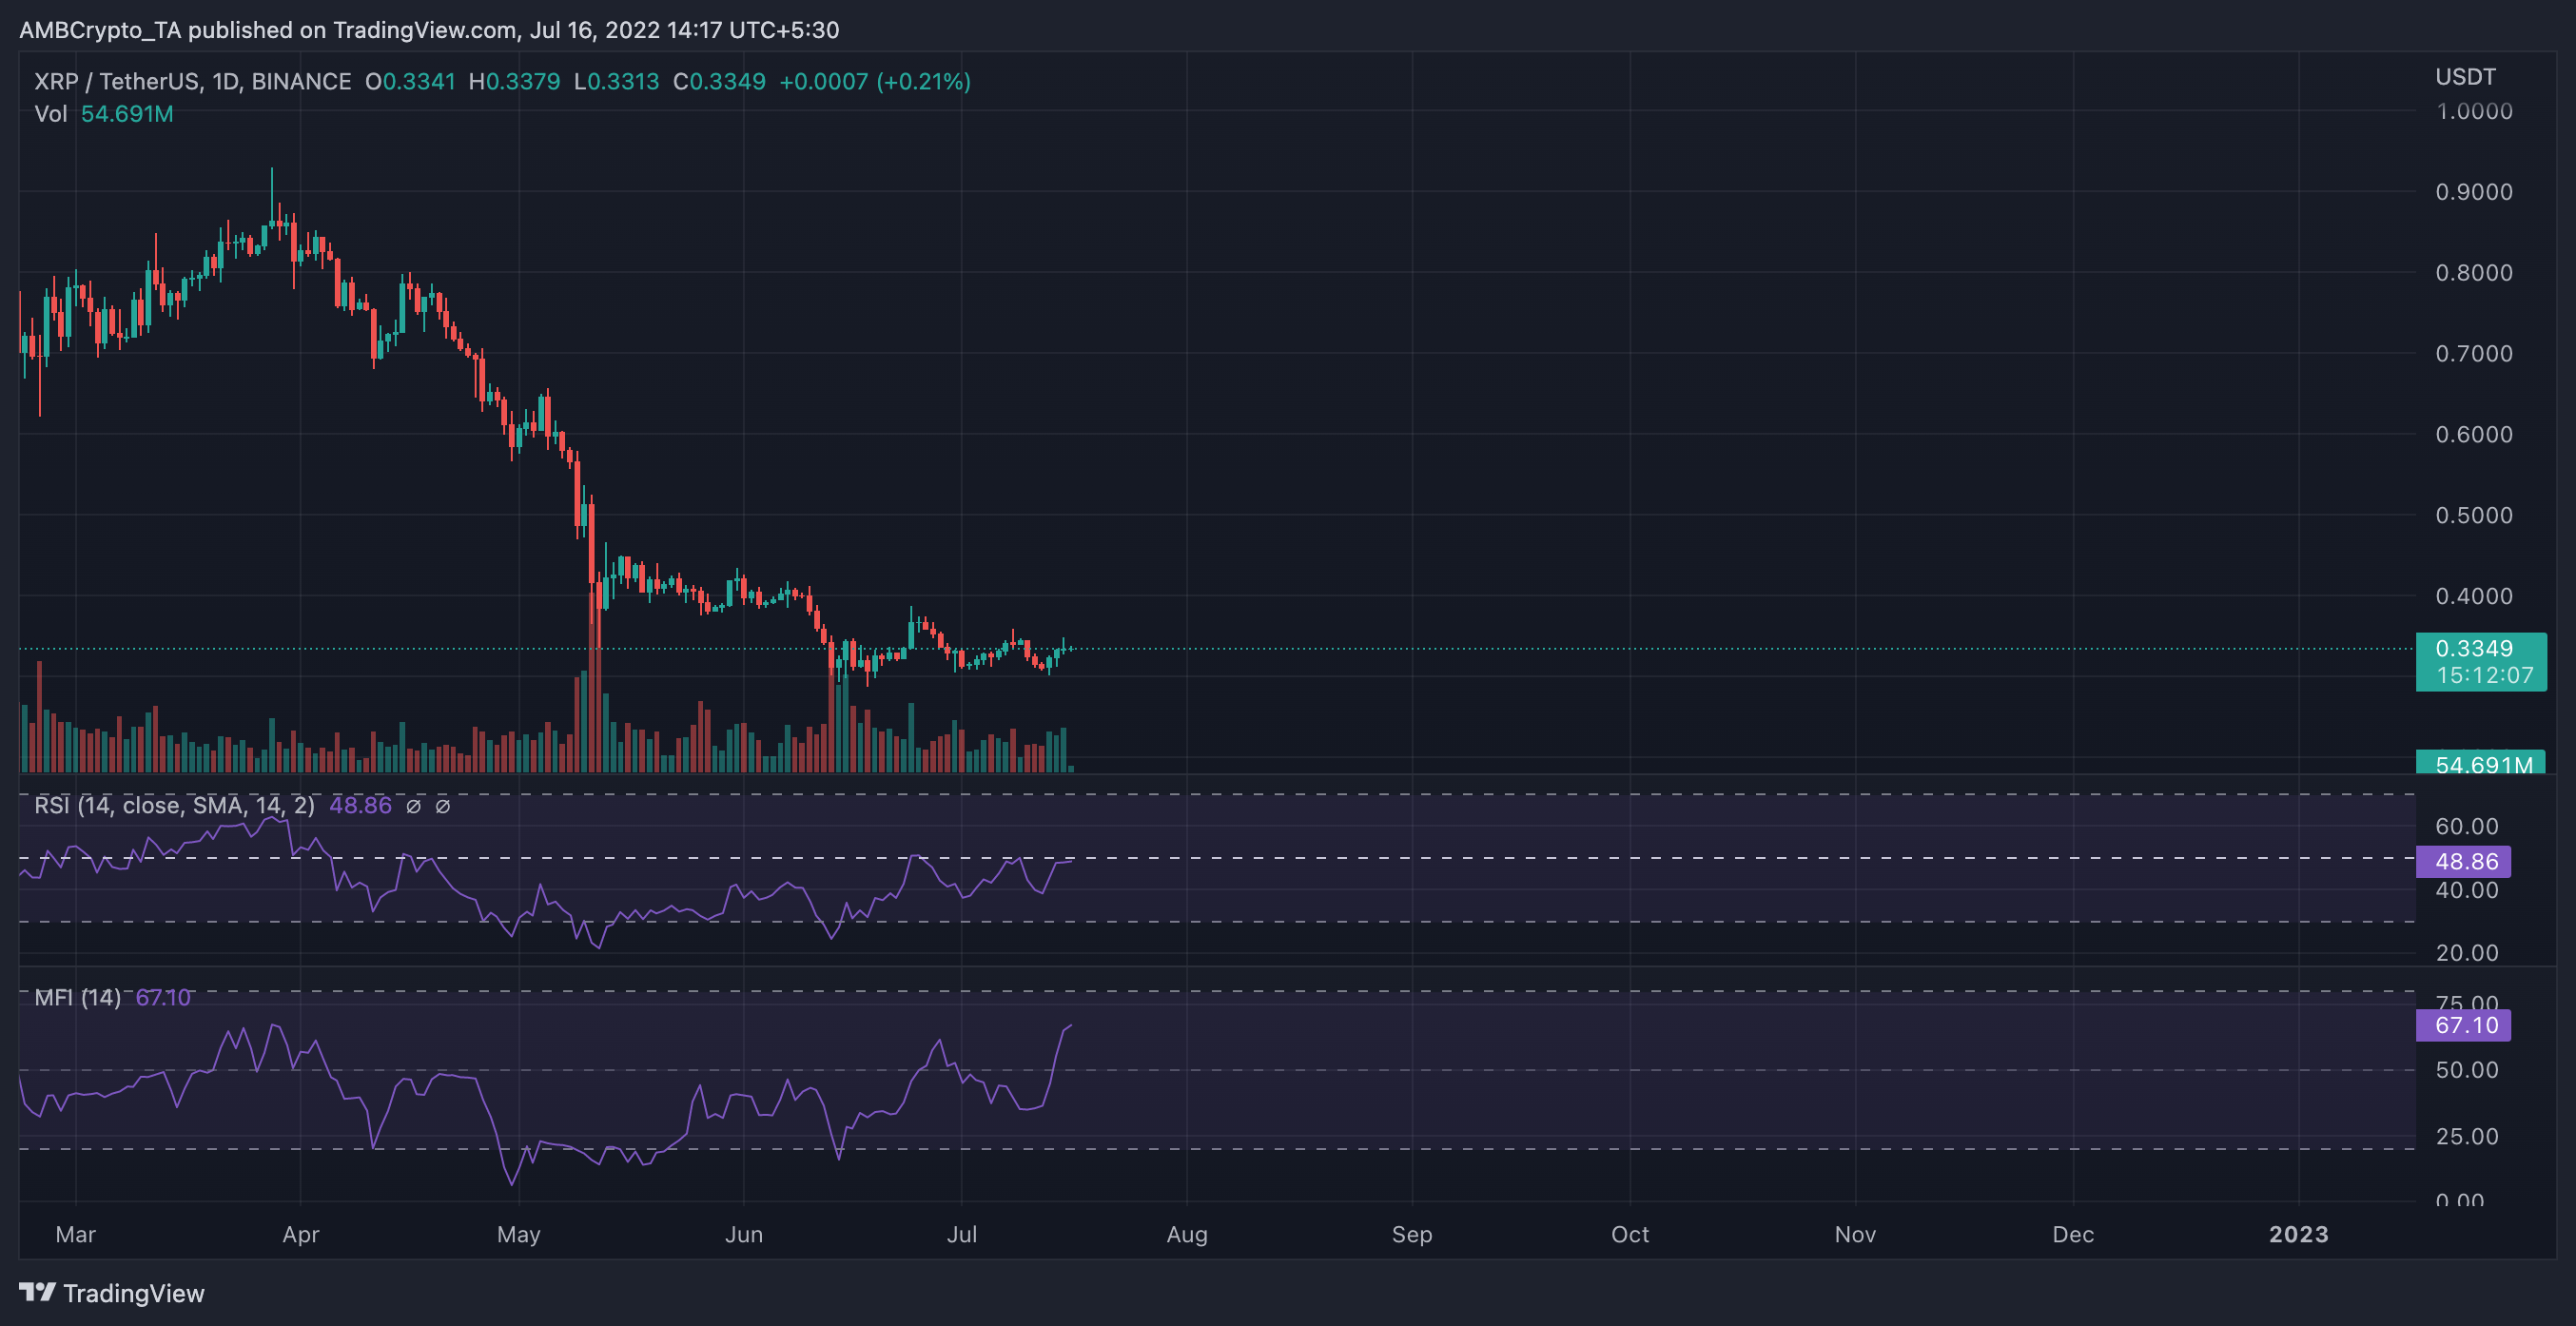Click the MFI (14) indicator legend
Viewport: 2576px width, 1326px height.
click(x=77, y=998)
